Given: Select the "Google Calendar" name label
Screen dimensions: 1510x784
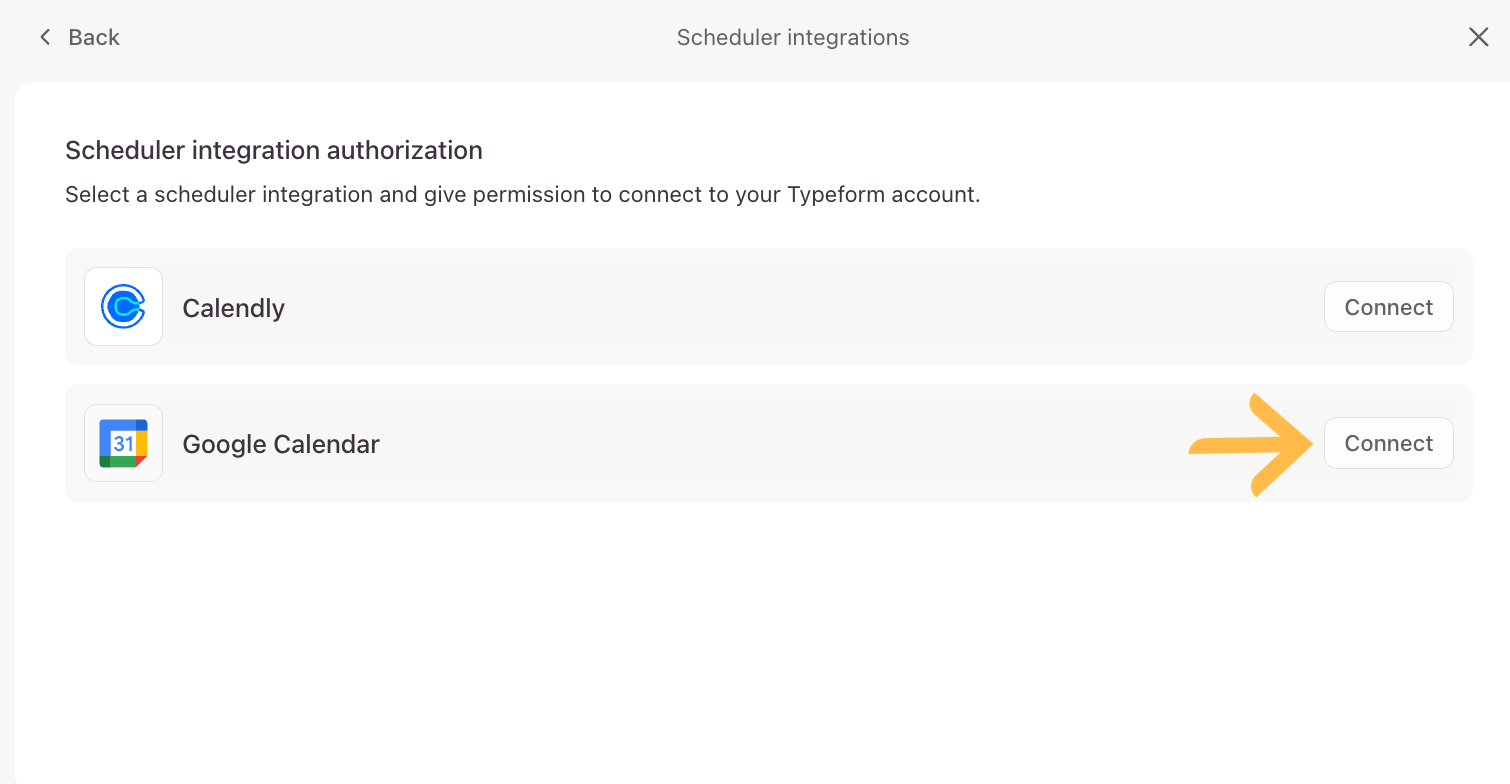Looking at the screenshot, I should (x=281, y=444).
